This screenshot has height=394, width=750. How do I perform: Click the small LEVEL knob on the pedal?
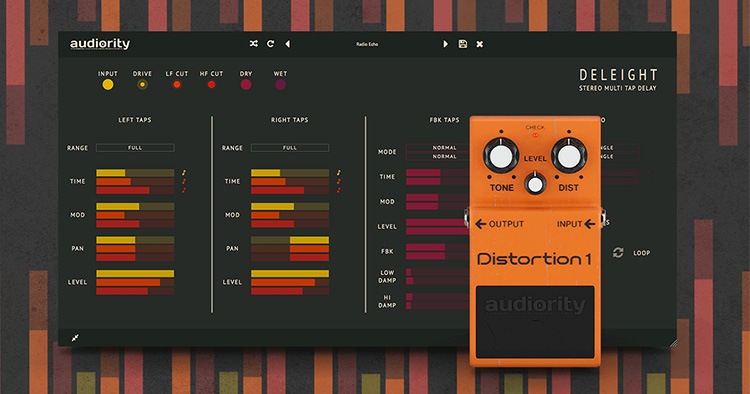click(535, 184)
